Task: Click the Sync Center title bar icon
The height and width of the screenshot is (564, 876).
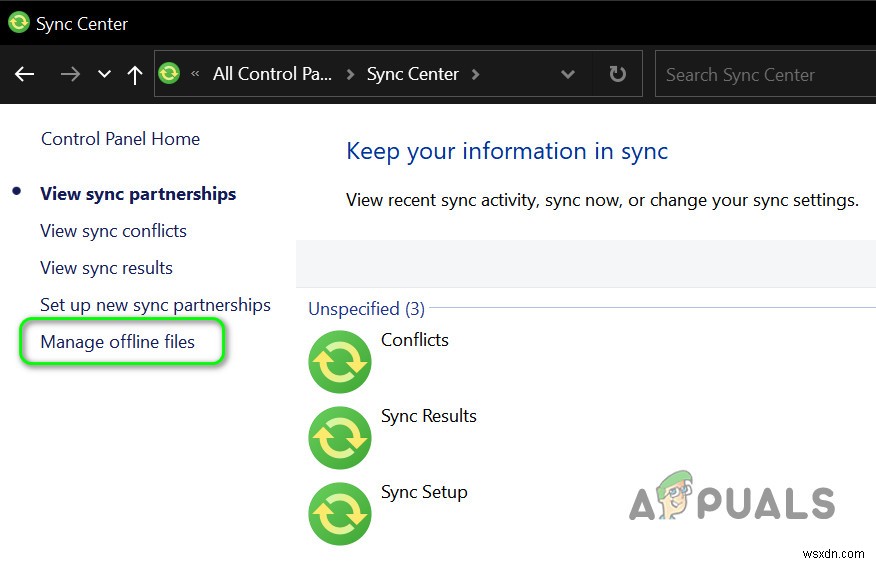Action: 18,23
